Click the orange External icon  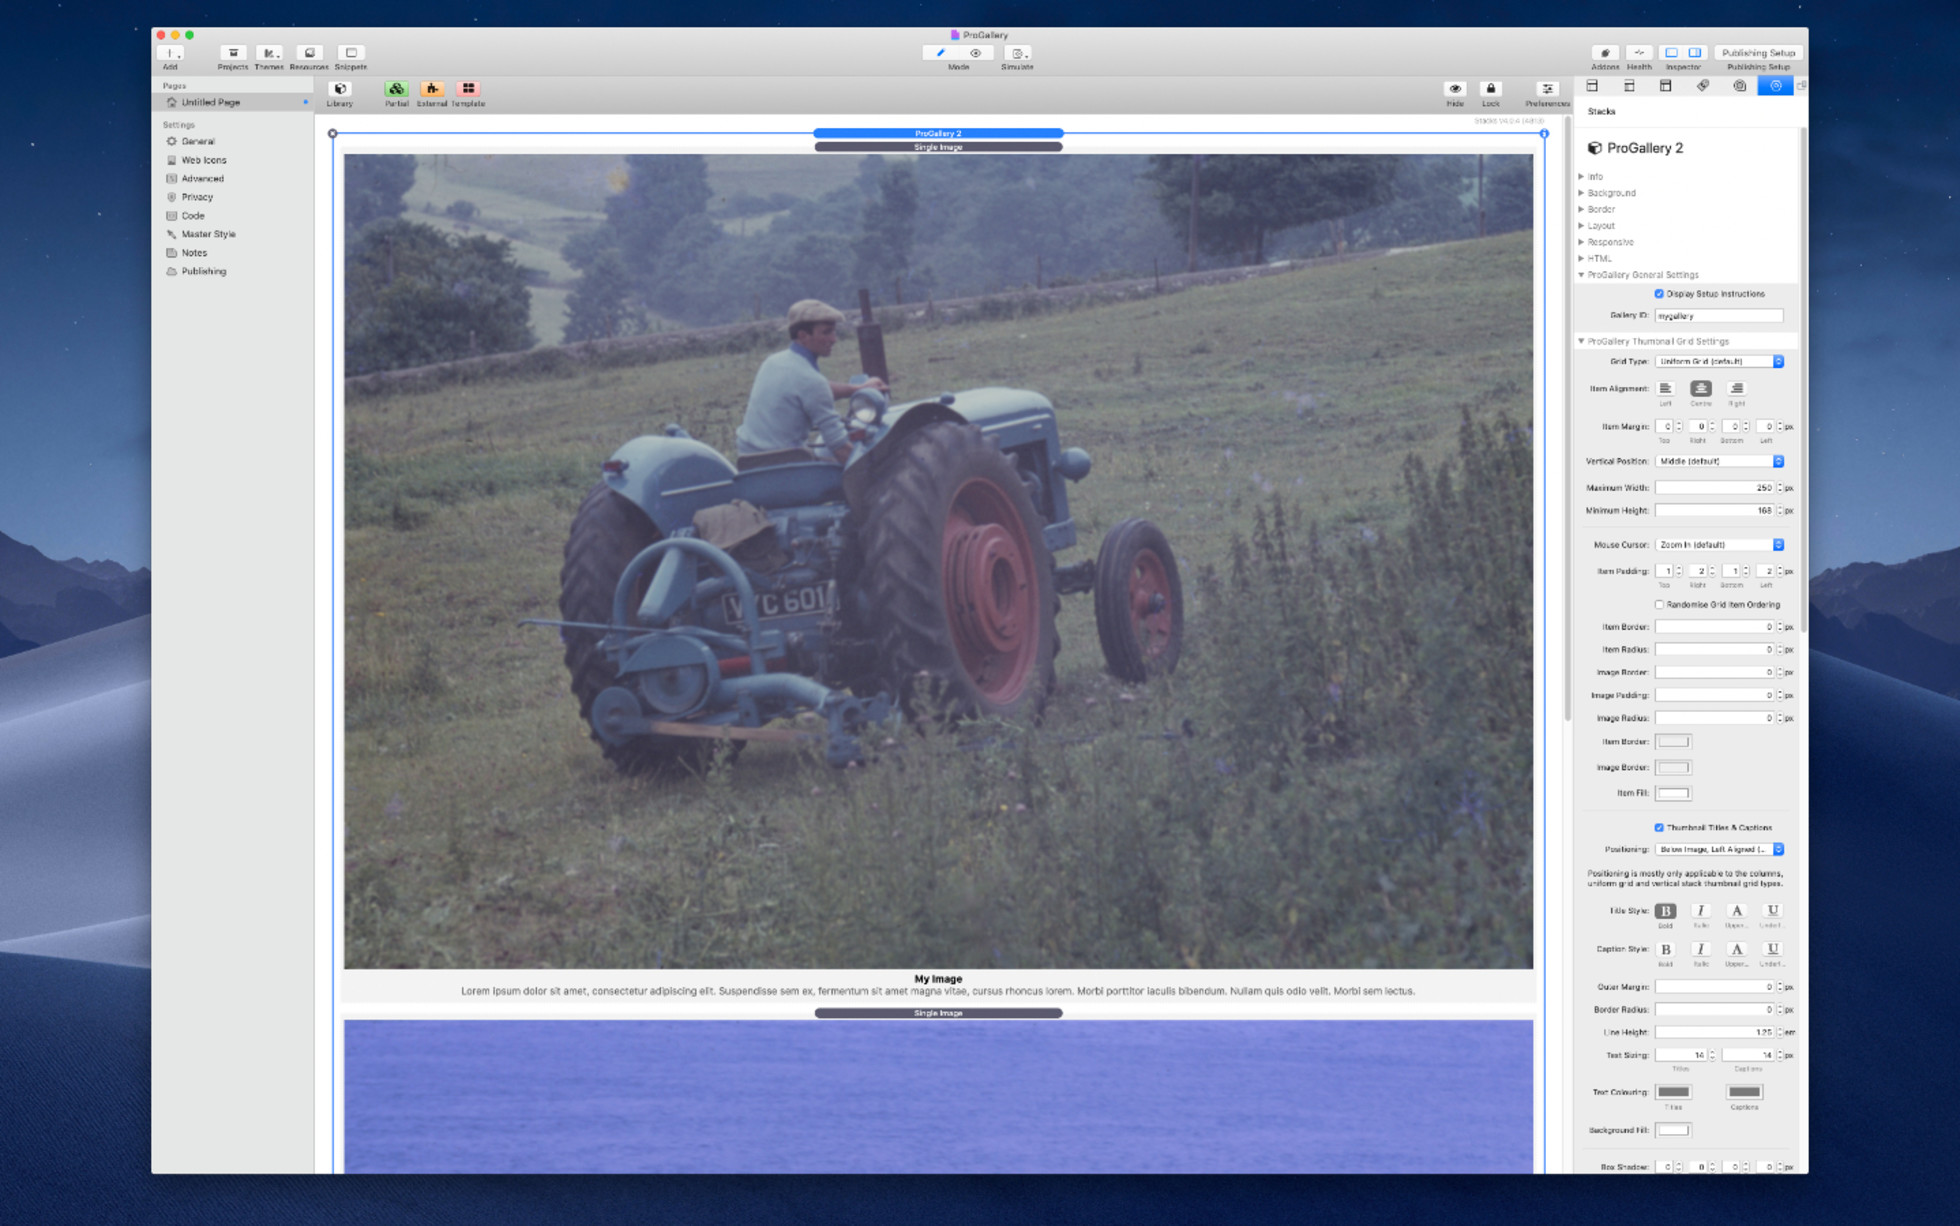(432, 89)
